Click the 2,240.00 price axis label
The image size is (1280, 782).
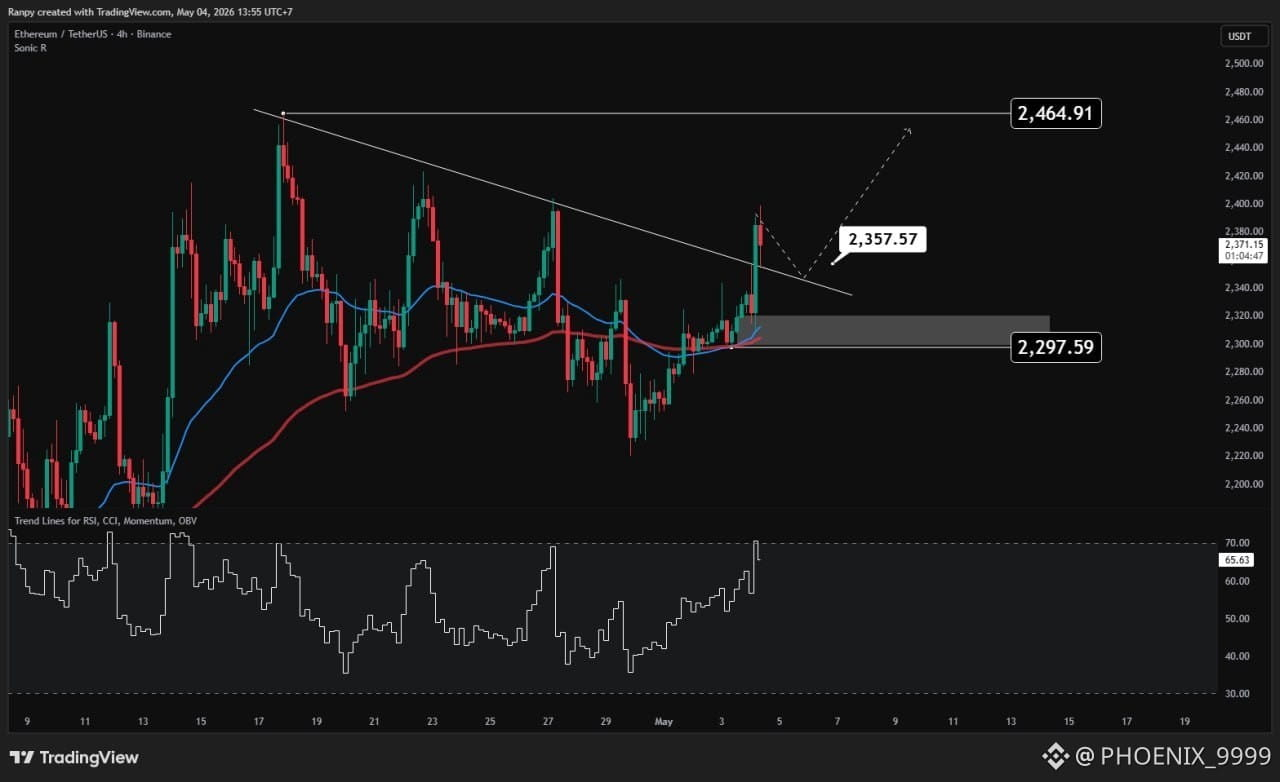(1242, 428)
